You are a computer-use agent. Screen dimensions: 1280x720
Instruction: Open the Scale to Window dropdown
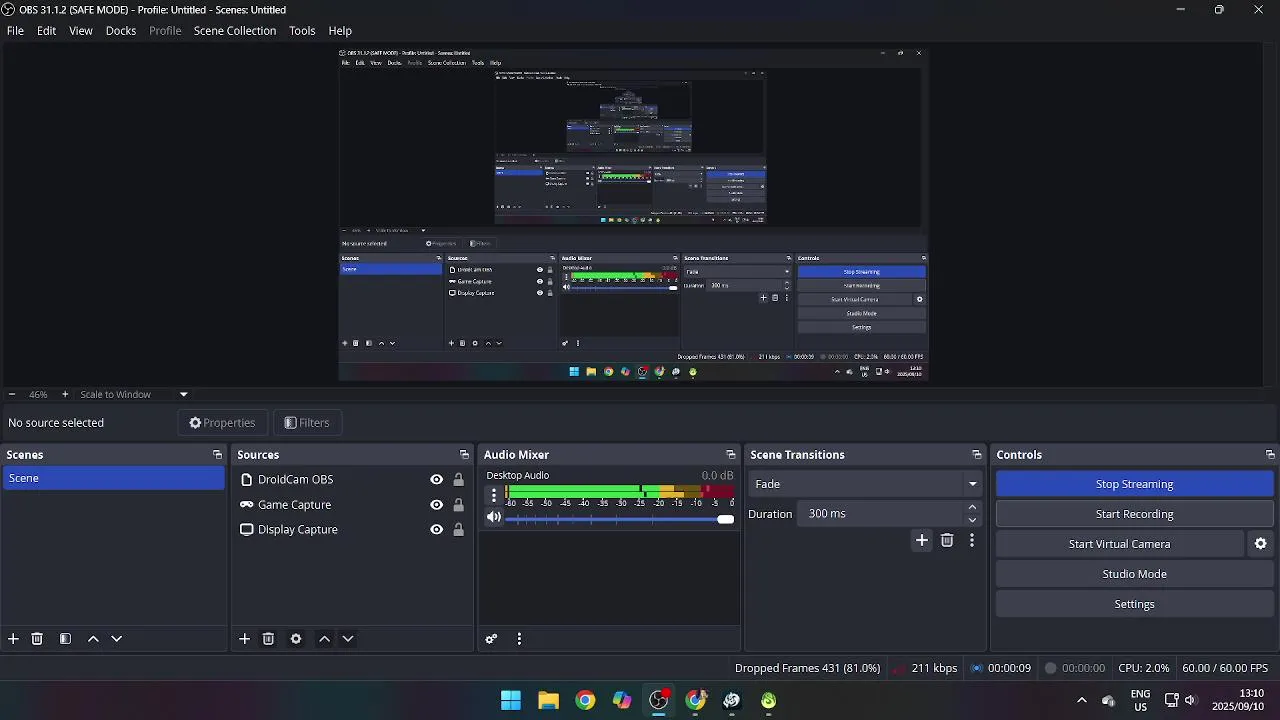tap(134, 394)
